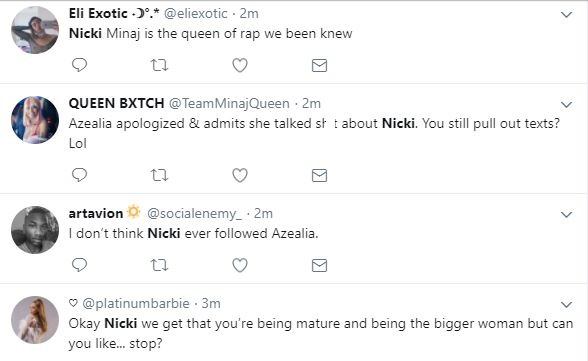The image size is (588, 361).
Task: Open artavion's profile picture
Action: click(x=35, y=230)
